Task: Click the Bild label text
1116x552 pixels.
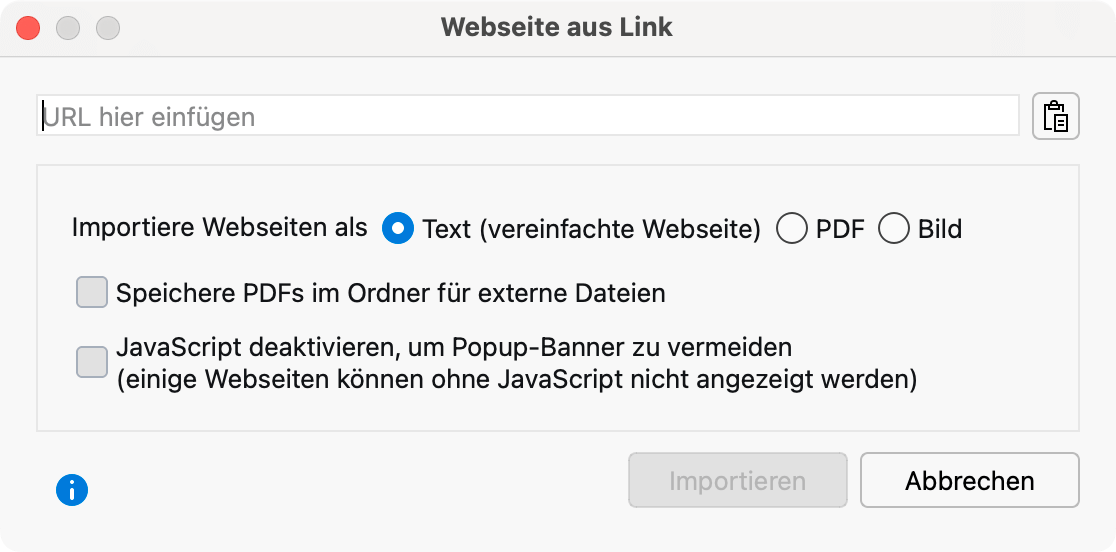Action: coord(939,229)
